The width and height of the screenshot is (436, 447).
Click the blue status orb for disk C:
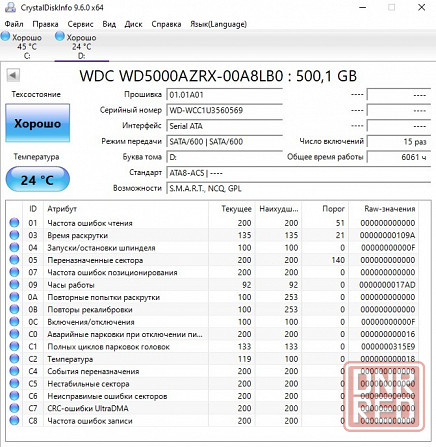[6, 36]
